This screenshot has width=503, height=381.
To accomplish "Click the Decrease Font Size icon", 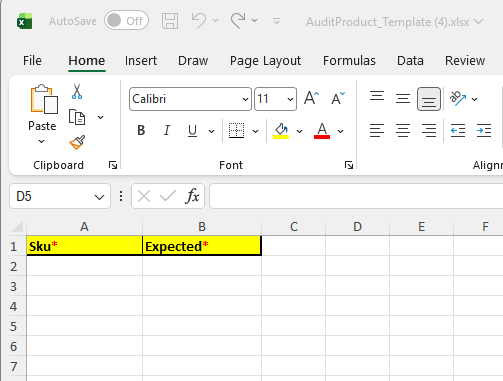I will click(338, 98).
